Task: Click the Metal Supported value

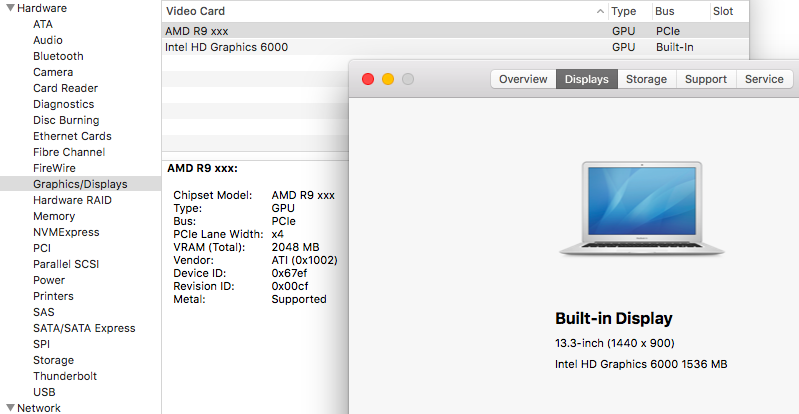Action: [x=299, y=299]
